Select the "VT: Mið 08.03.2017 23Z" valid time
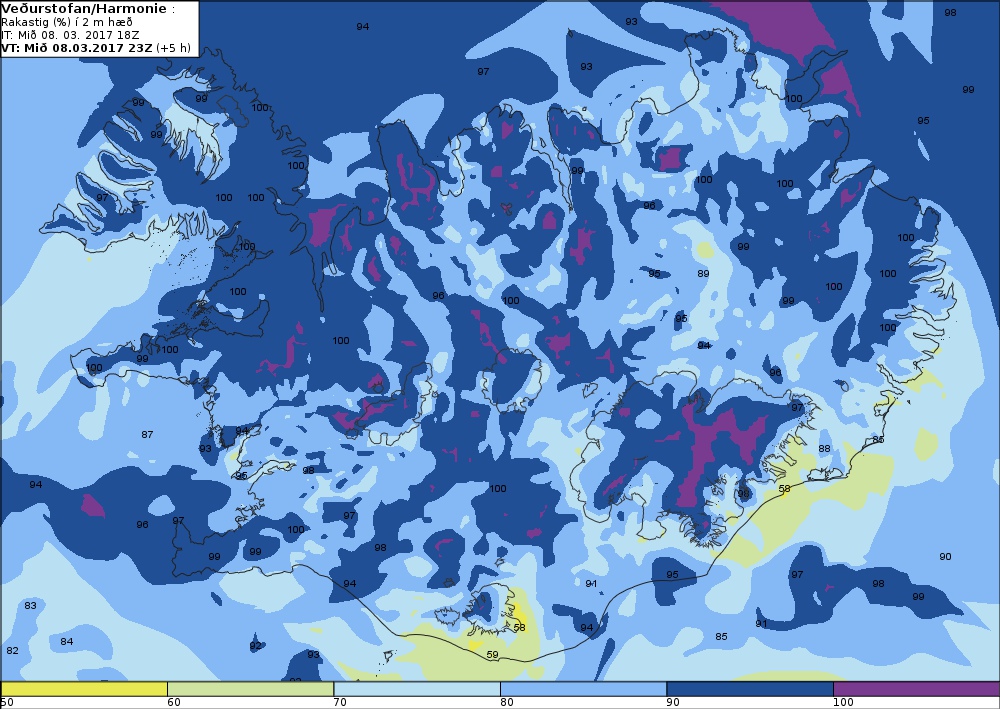 click(77, 48)
